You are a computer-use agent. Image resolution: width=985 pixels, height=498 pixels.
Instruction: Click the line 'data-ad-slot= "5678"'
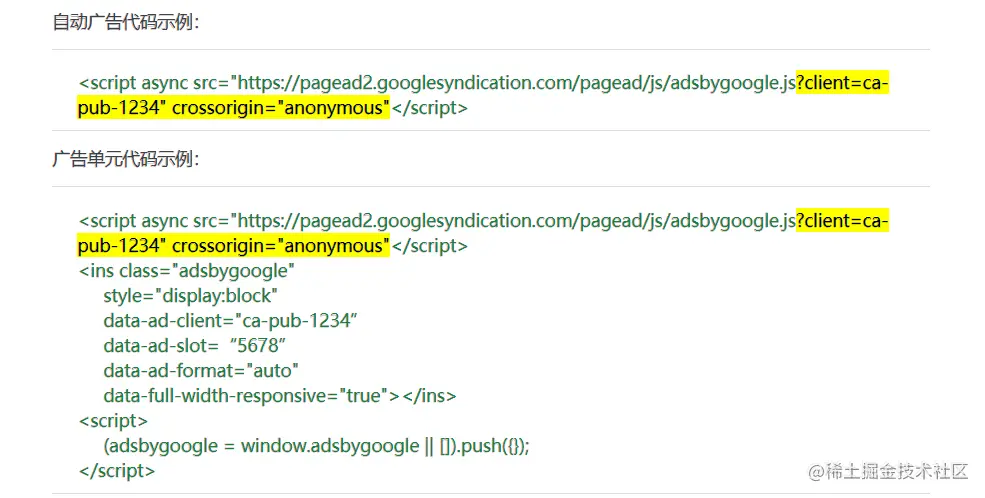(x=195, y=345)
